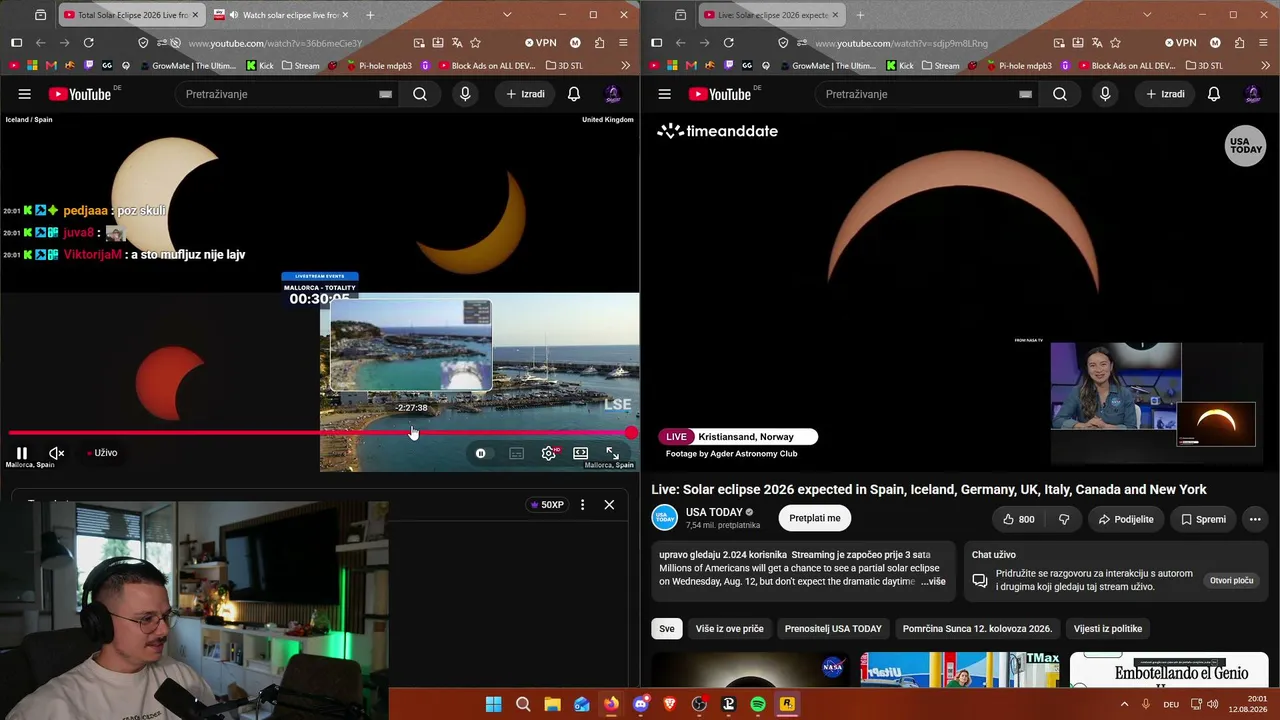Image resolution: width=1280 pixels, height=720 pixels.
Task: Toggle VPN in left browser toolbar
Action: pyautogui.click(x=541, y=43)
